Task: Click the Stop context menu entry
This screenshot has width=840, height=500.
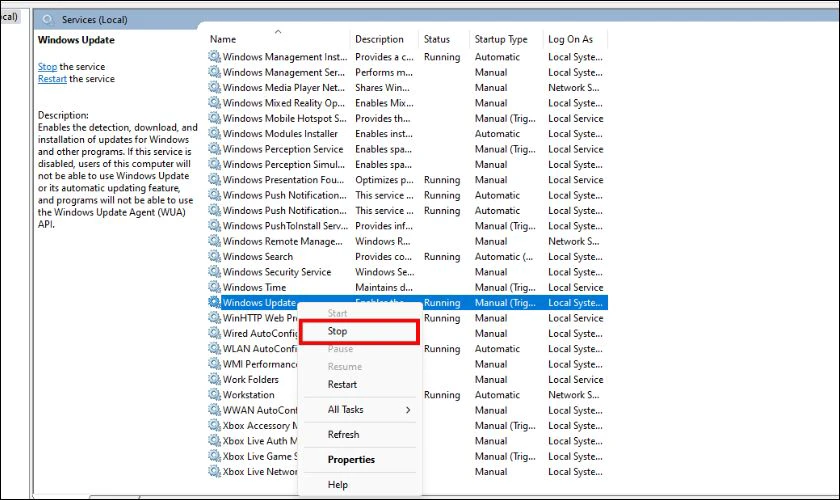Action: pos(358,332)
